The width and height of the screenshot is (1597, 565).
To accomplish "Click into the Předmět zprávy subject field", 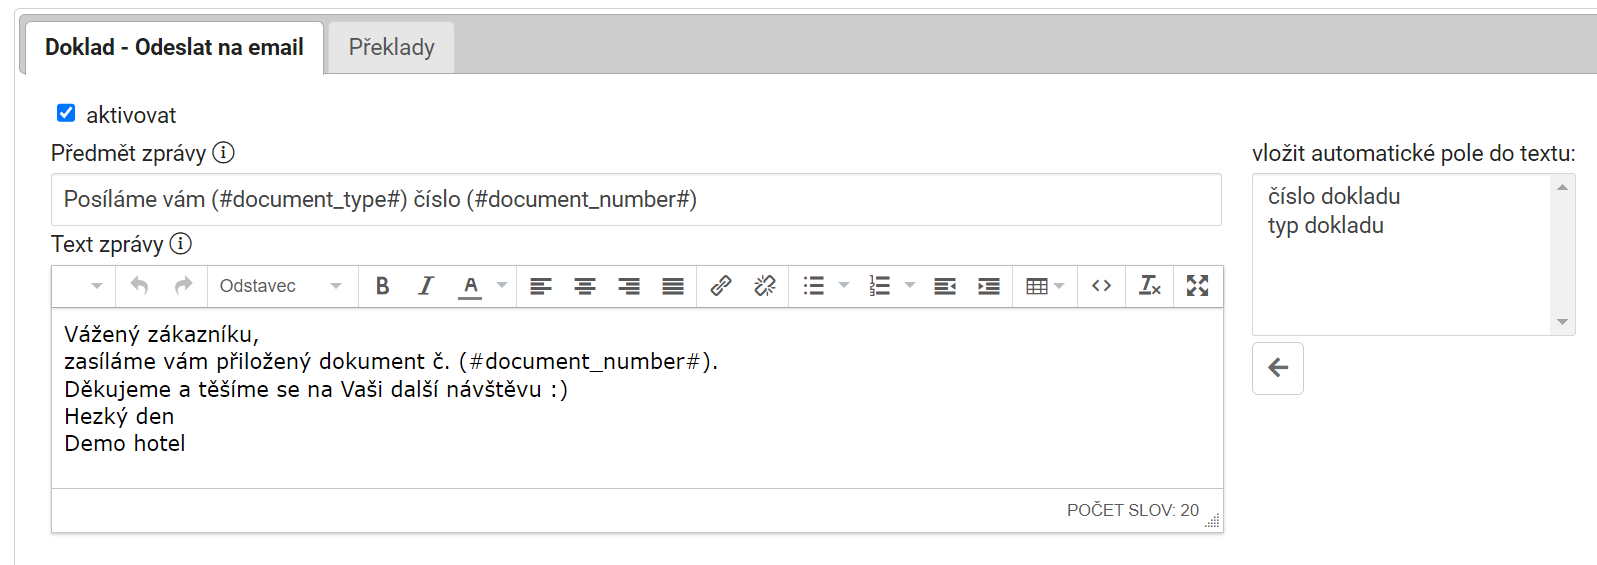I will [636, 199].
